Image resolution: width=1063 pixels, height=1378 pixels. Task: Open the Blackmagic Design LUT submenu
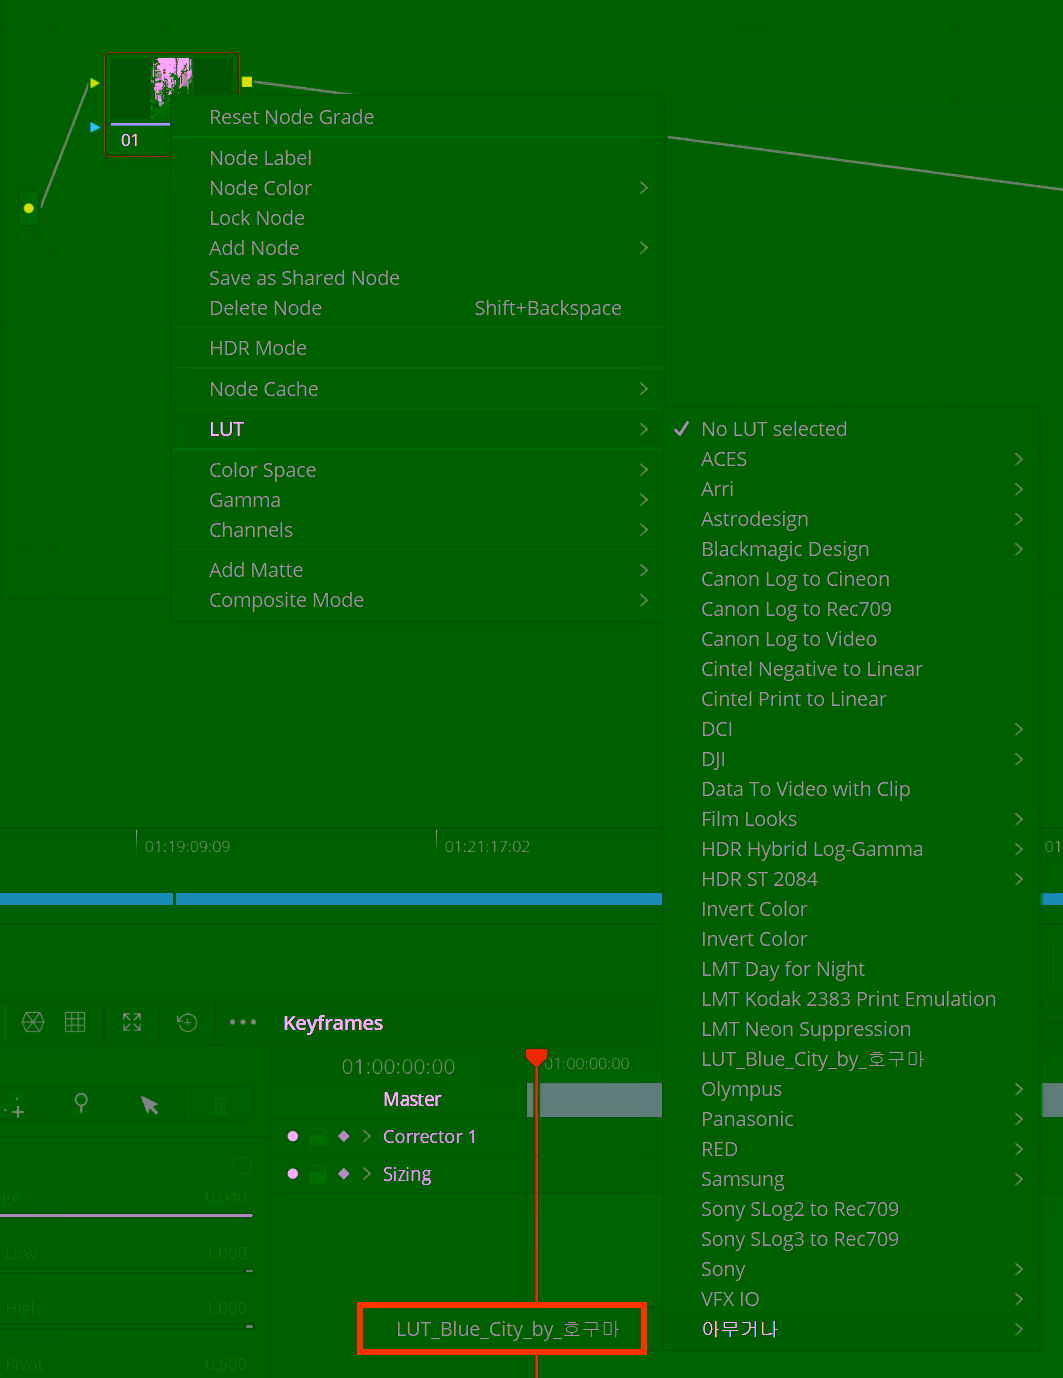[x=852, y=549]
